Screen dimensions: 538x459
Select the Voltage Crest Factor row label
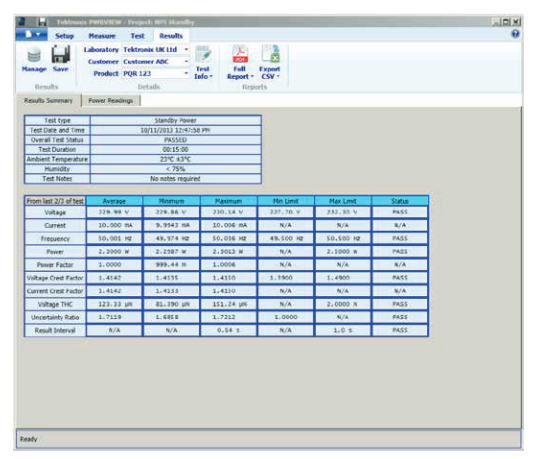[x=55, y=278]
